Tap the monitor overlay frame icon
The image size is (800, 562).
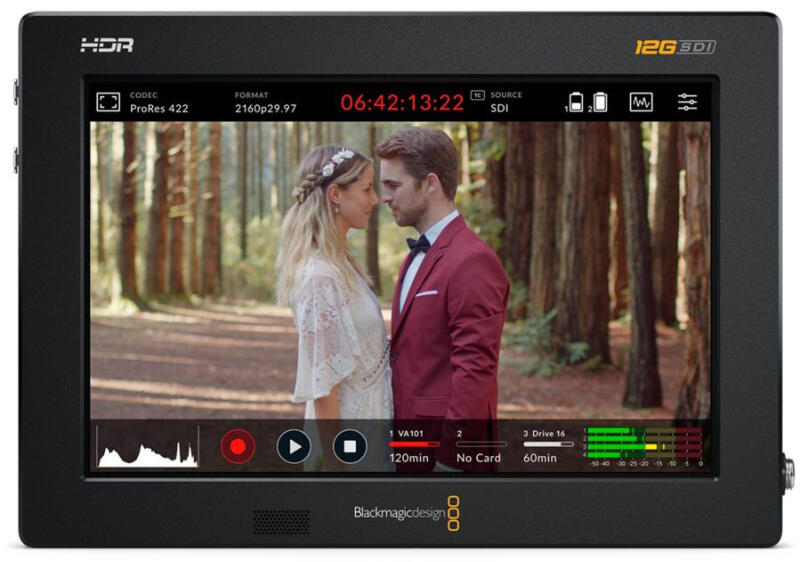pos(108,102)
